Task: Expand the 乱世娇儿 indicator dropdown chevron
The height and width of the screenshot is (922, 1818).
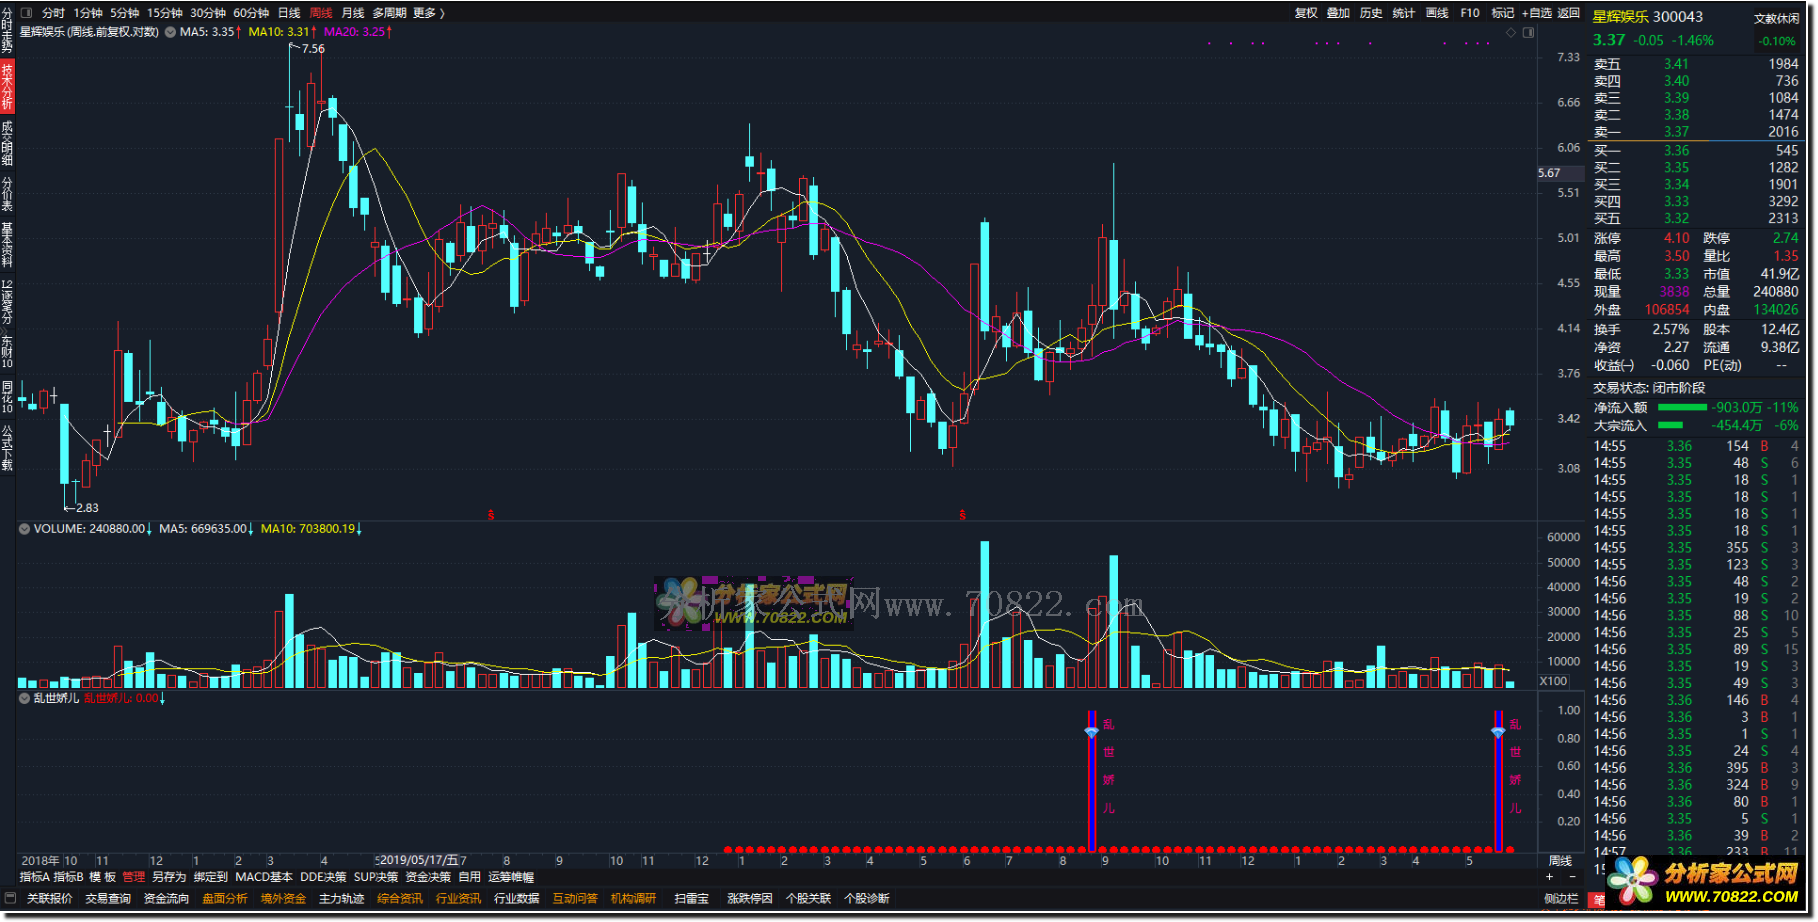Action: (24, 698)
